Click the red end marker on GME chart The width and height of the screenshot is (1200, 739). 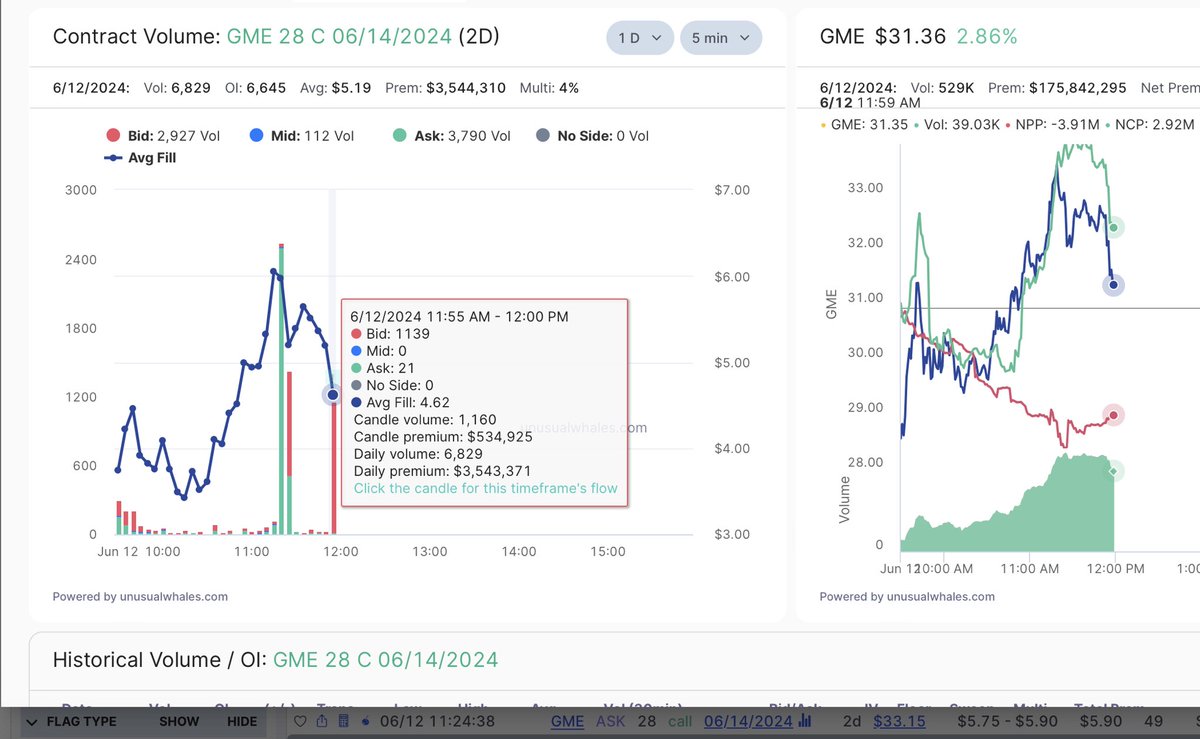coord(1114,415)
